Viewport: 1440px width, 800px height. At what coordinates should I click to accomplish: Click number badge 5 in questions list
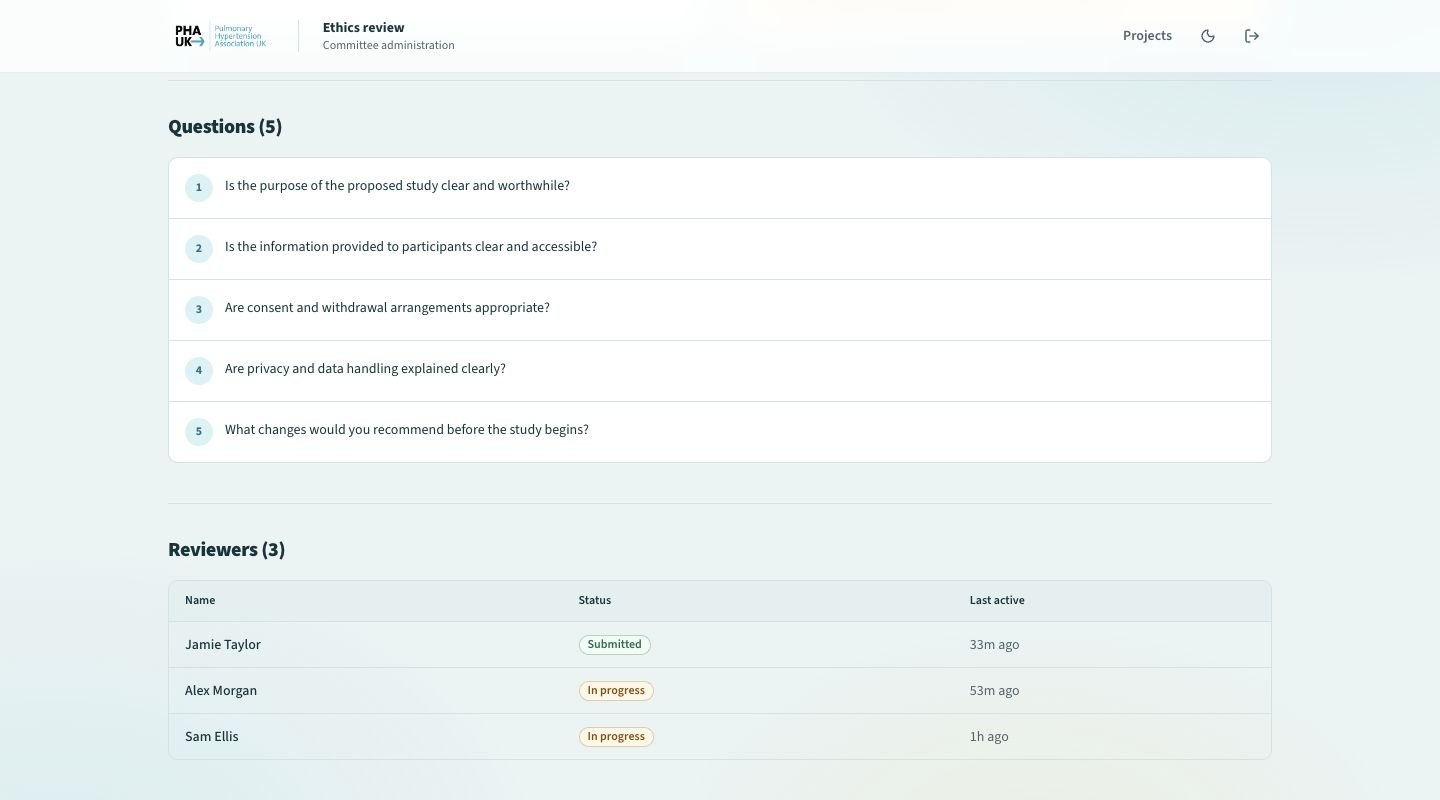coord(199,432)
